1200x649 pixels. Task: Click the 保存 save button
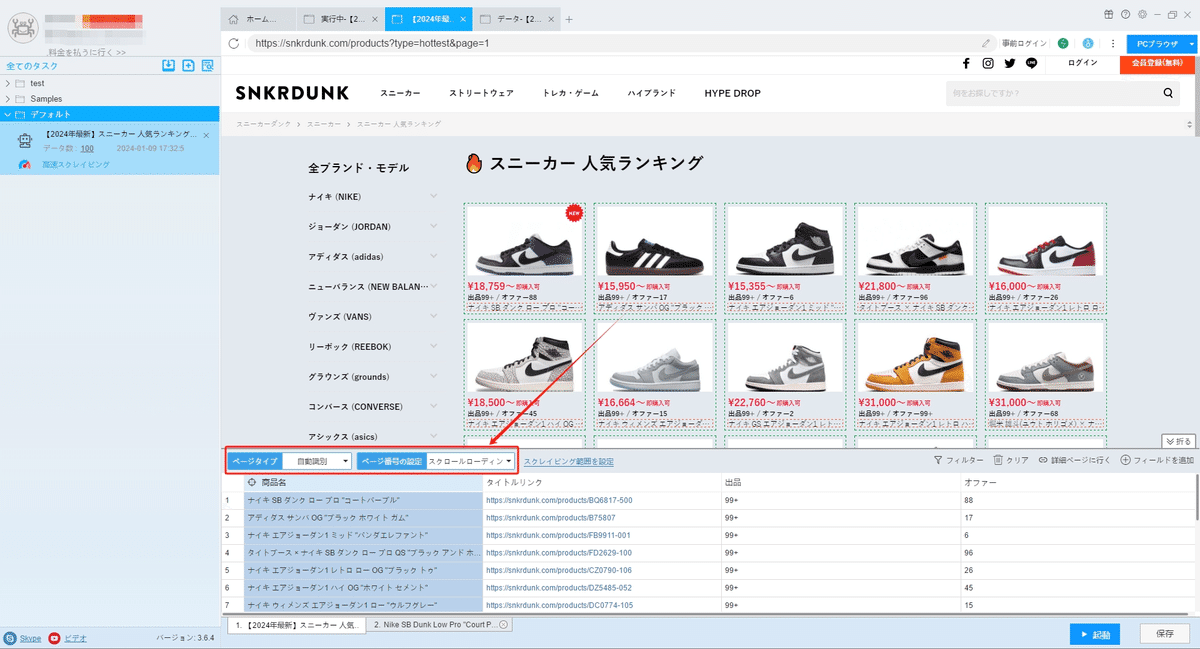pyautogui.click(x=1164, y=634)
